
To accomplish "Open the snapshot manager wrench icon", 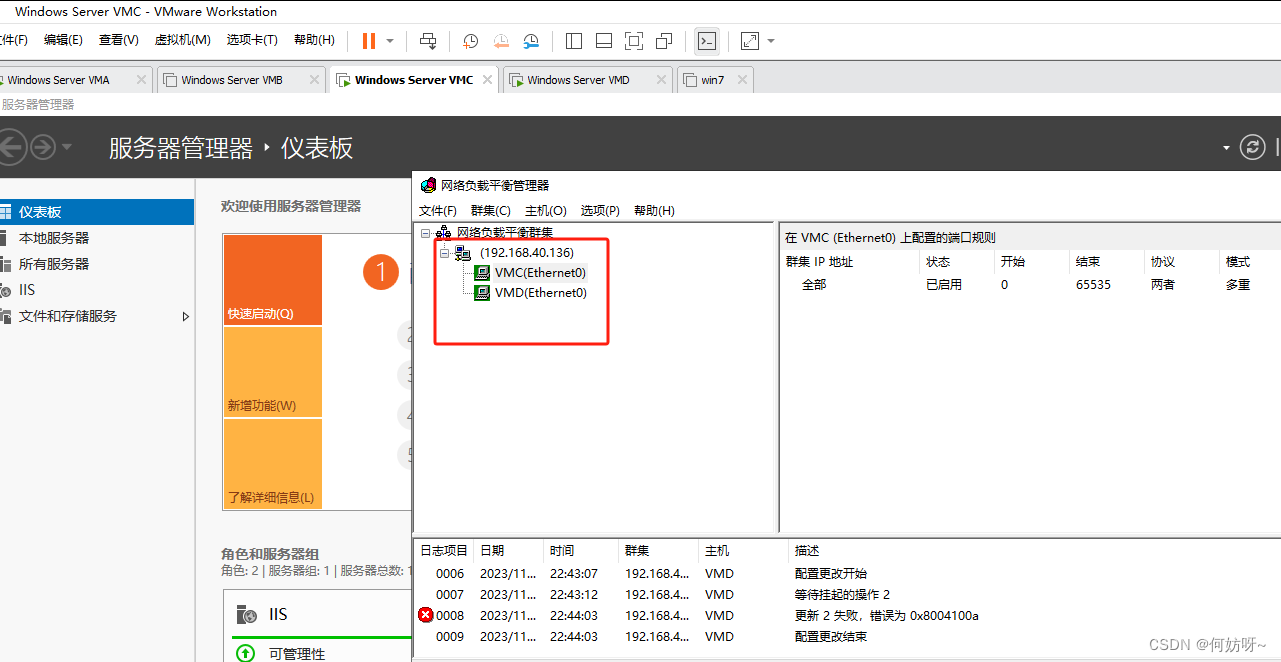I will click(x=531, y=41).
